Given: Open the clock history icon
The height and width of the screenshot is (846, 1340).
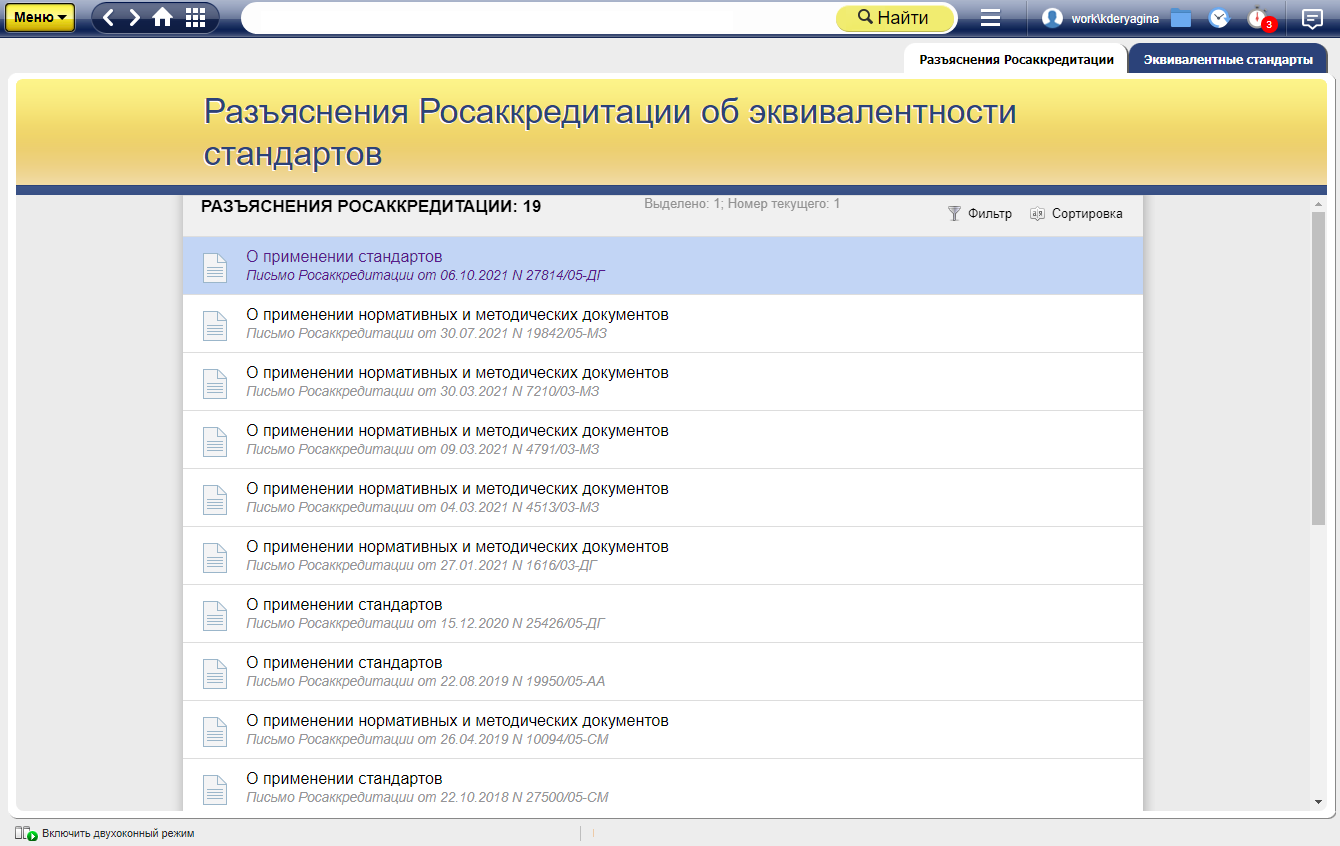Looking at the screenshot, I should point(1218,18).
